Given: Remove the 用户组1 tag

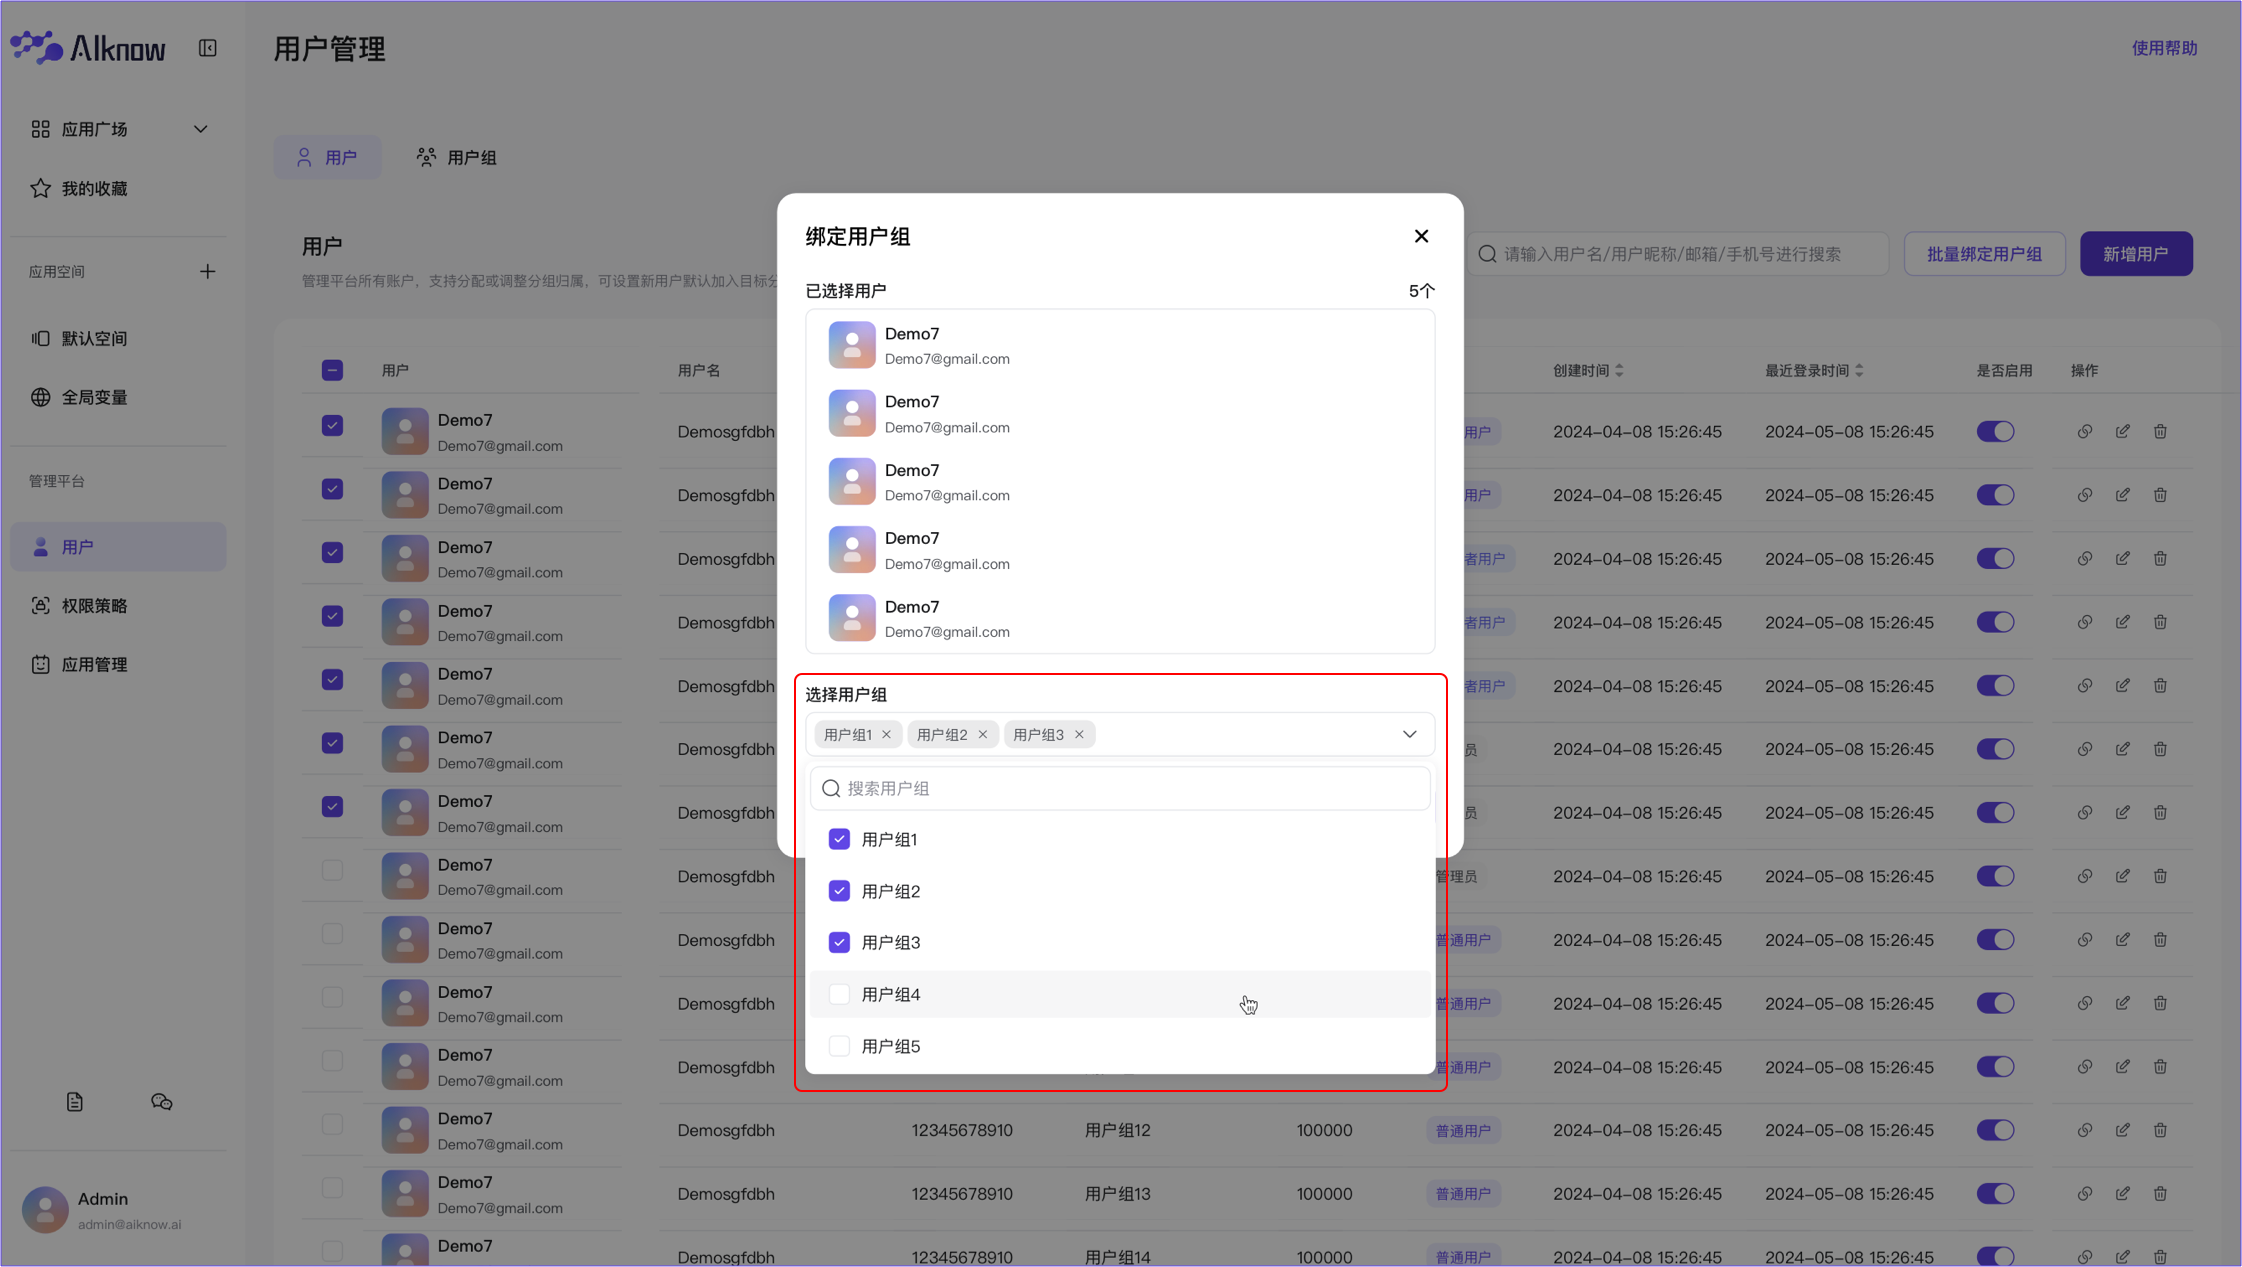Looking at the screenshot, I should pyautogui.click(x=886, y=735).
